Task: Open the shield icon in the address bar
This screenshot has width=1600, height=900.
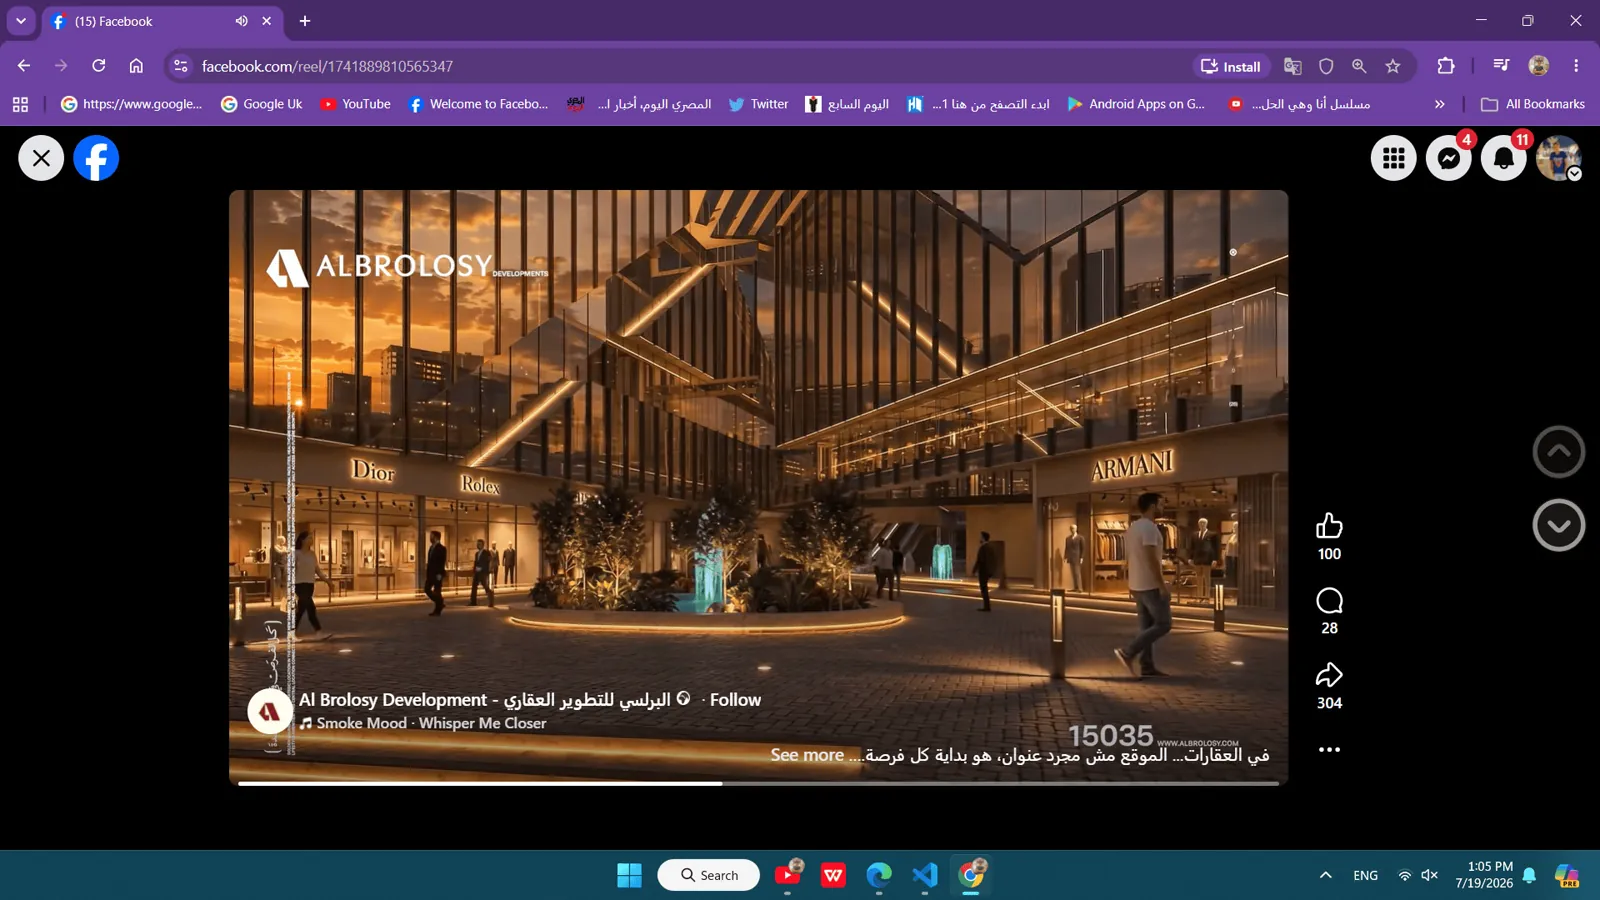Action: 1326,66
